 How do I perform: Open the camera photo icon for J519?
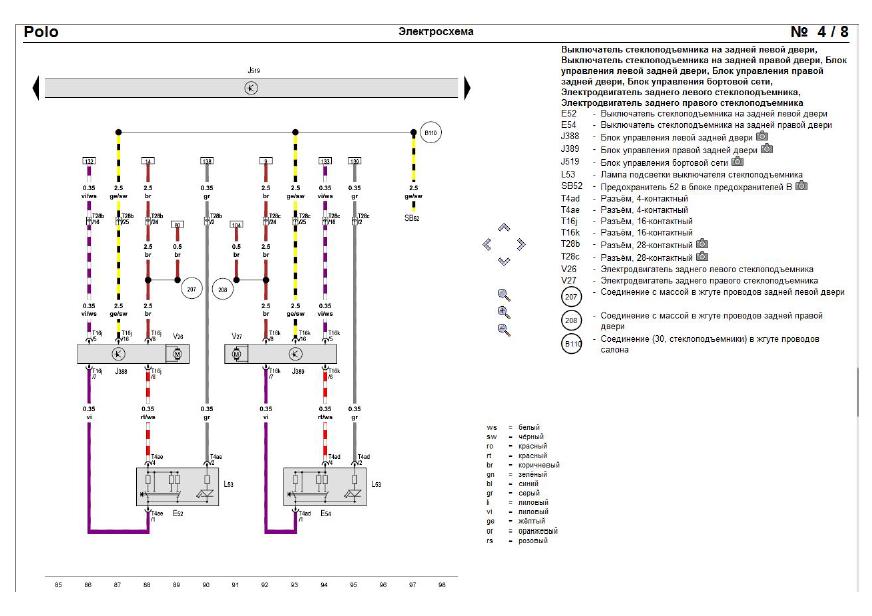click(x=737, y=161)
